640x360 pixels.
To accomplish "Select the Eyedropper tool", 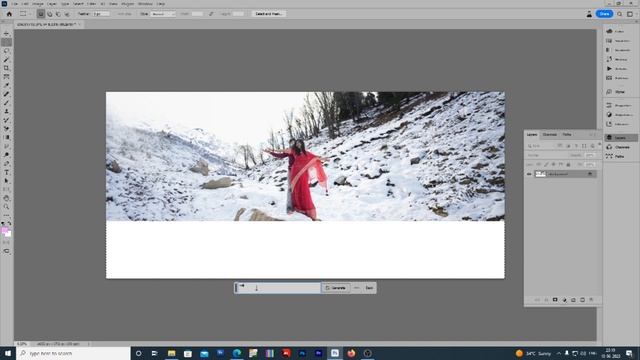I will (x=6, y=85).
